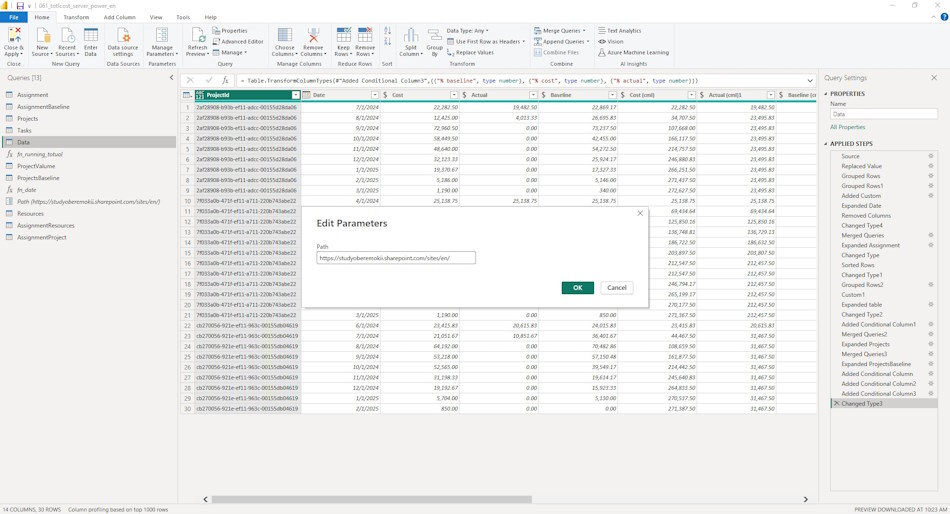Collapse the Queries pane

pyautogui.click(x=171, y=78)
